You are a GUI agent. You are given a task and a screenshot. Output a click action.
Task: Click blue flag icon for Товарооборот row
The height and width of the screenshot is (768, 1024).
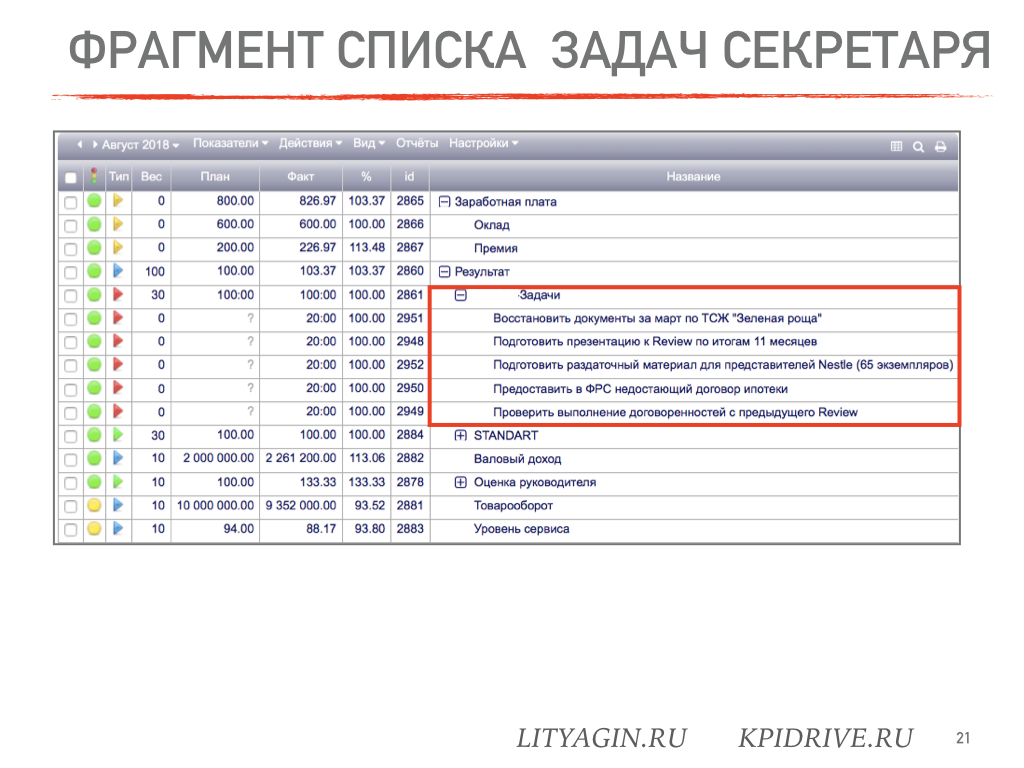pyautogui.click(x=118, y=505)
